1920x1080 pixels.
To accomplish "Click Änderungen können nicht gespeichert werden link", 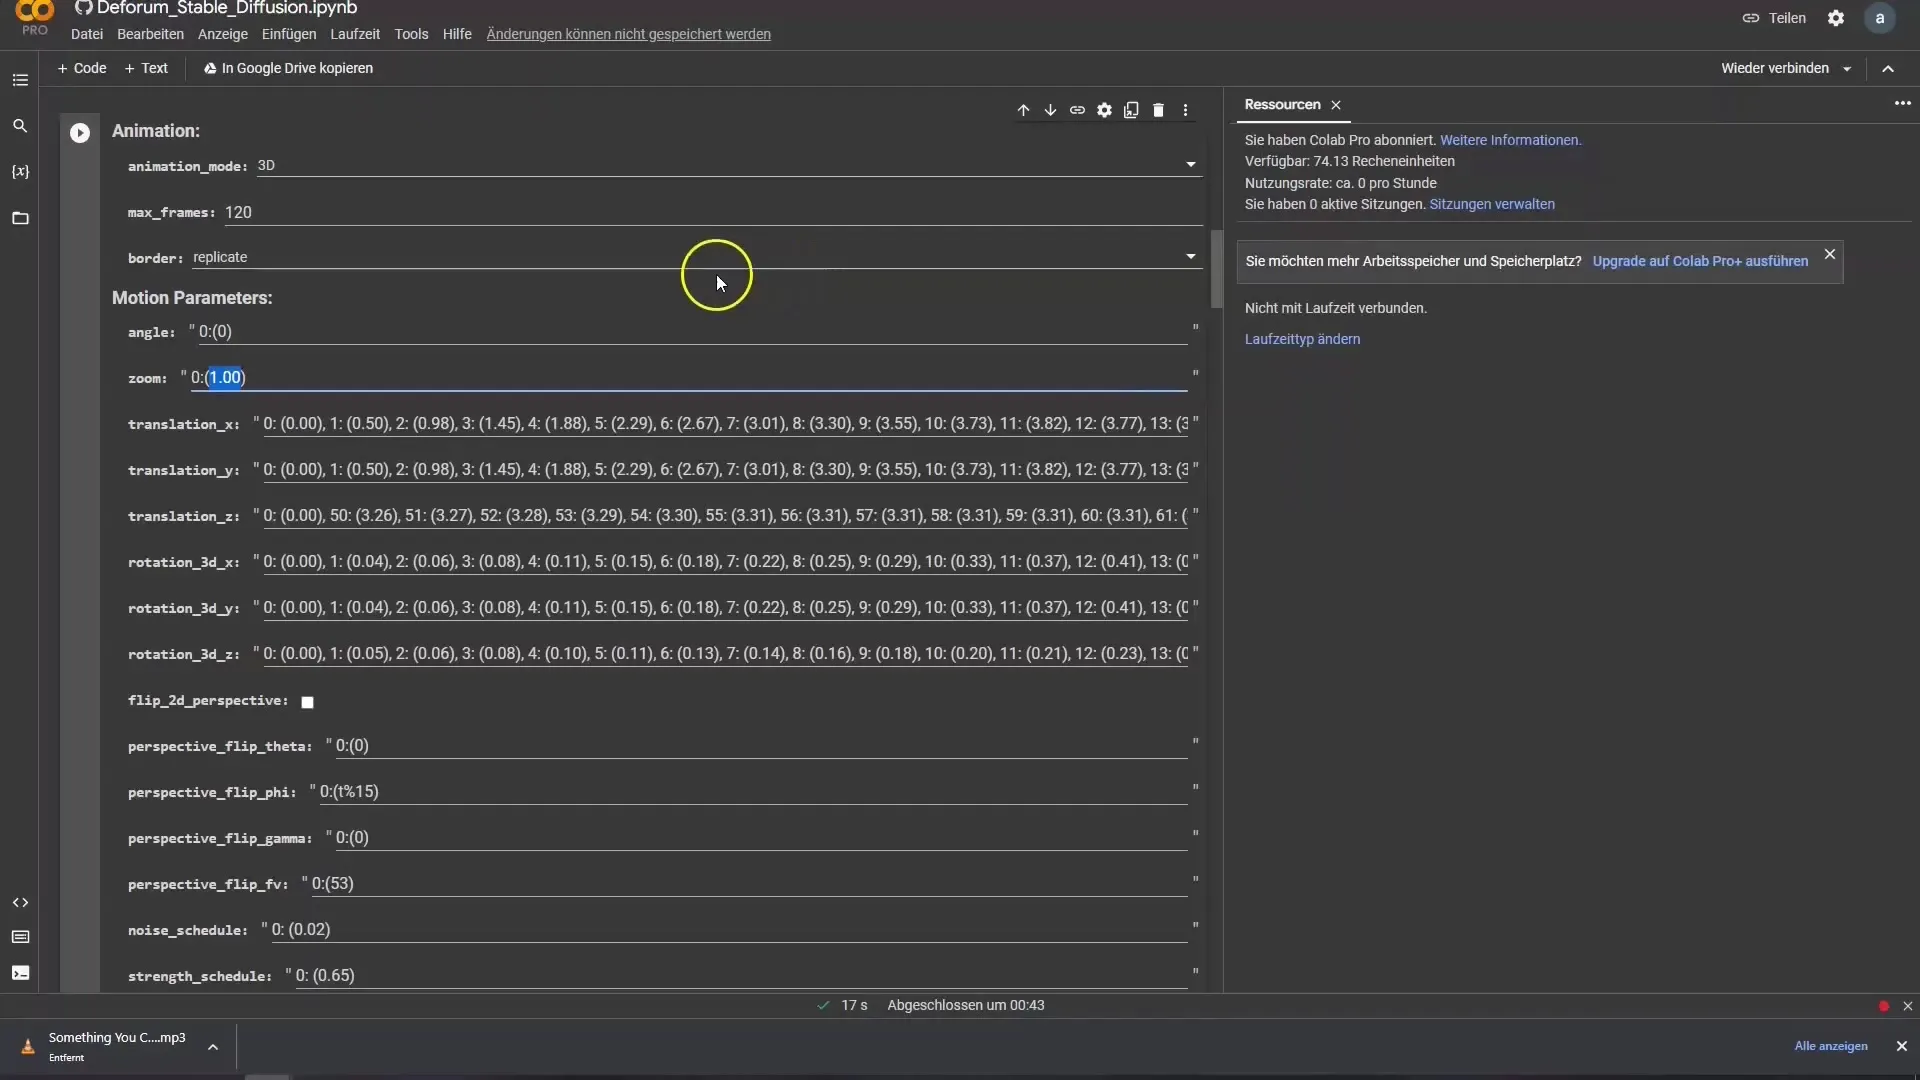I will pos(628,34).
